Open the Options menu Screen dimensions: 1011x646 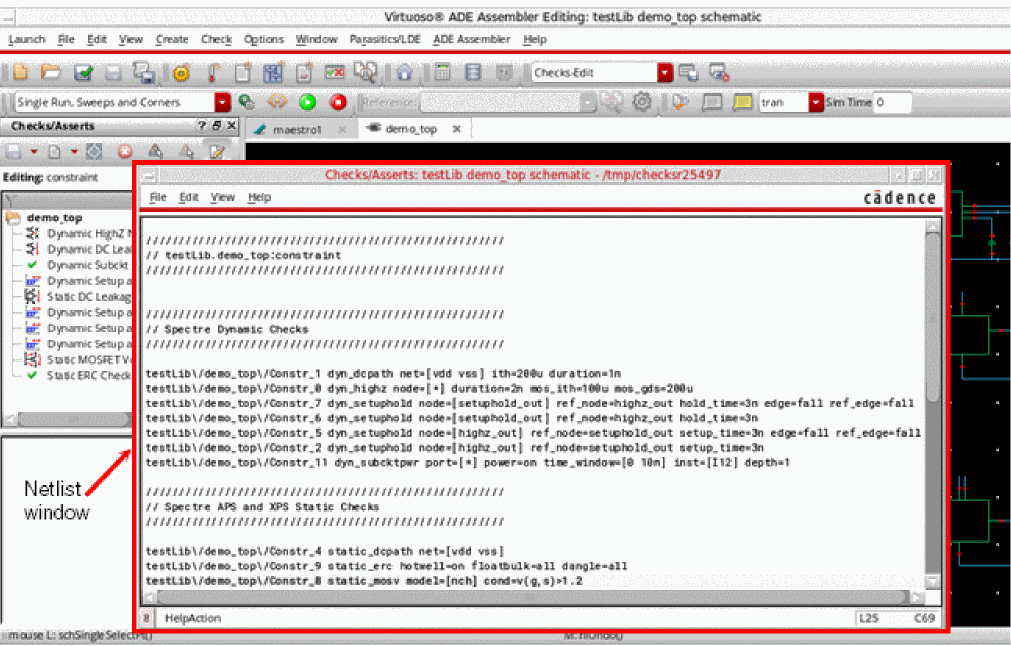(264, 39)
